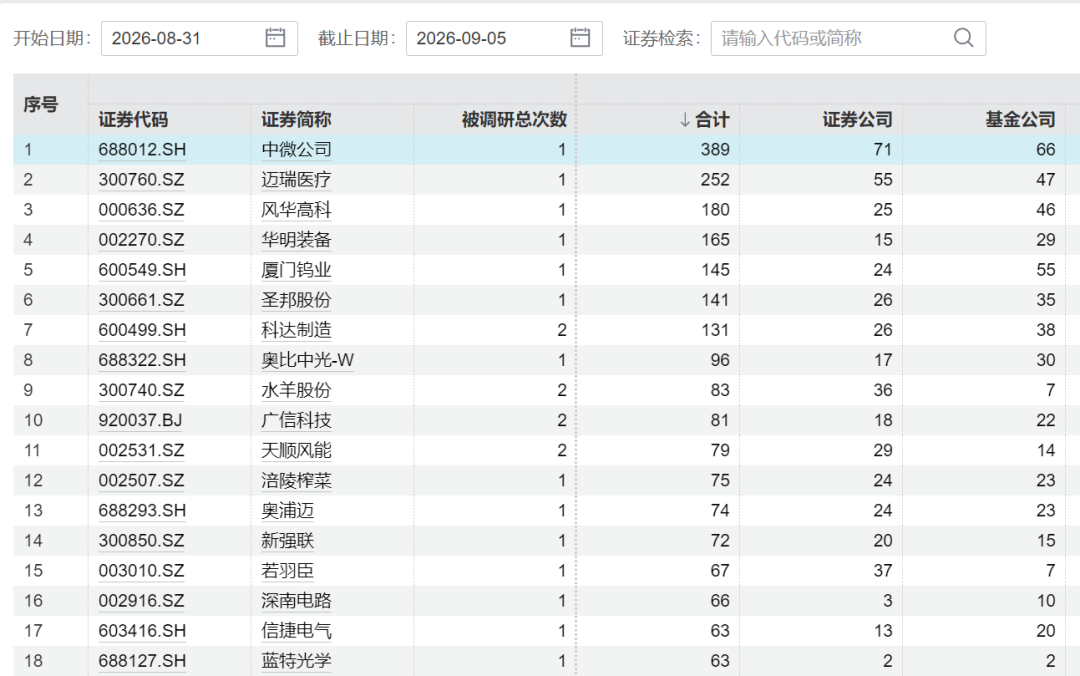Open stock code link 002507.SZ

point(141,481)
